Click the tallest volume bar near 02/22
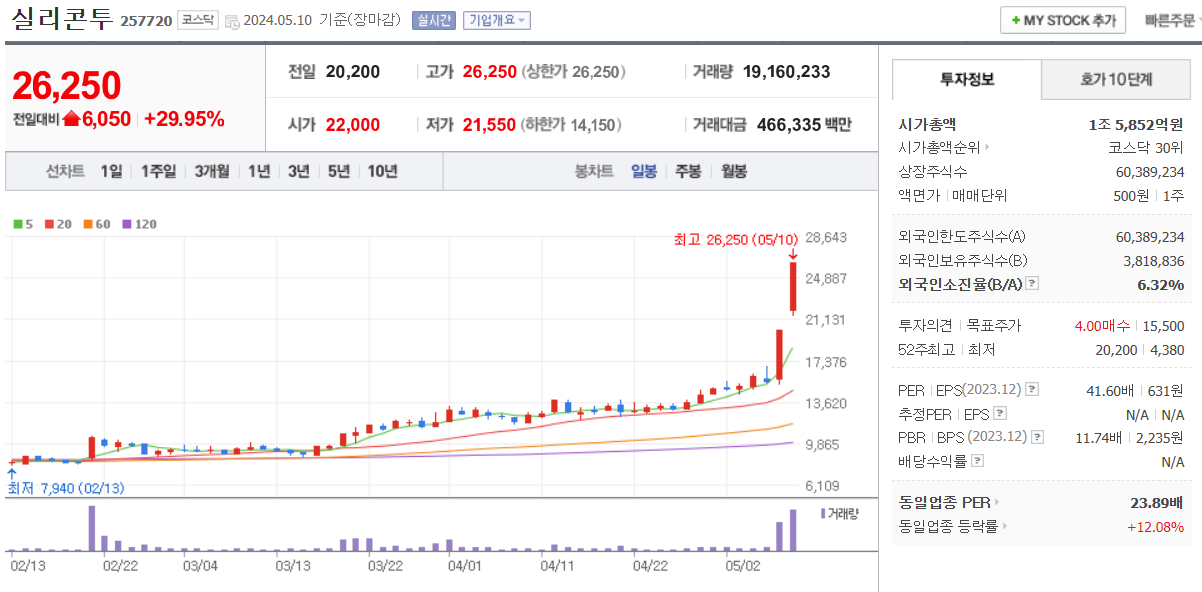The image size is (1202, 592). pyautogui.click(x=91, y=528)
